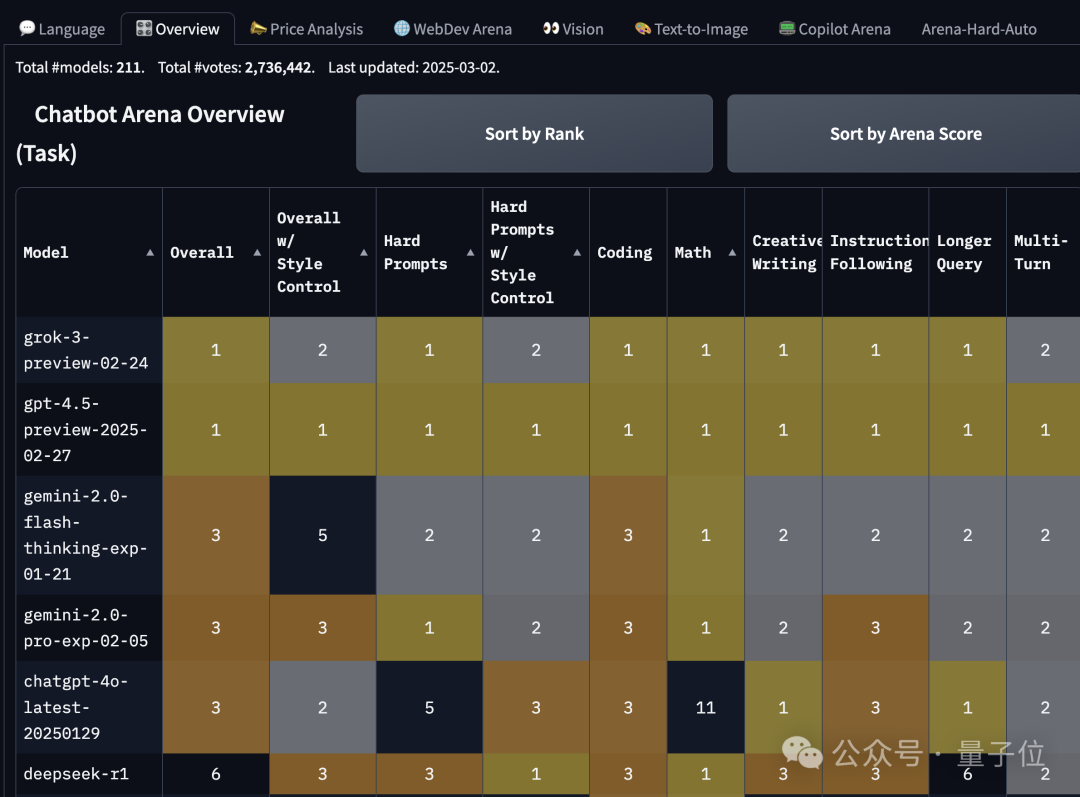Click the Sort by Arena Score button

[x=904, y=133]
